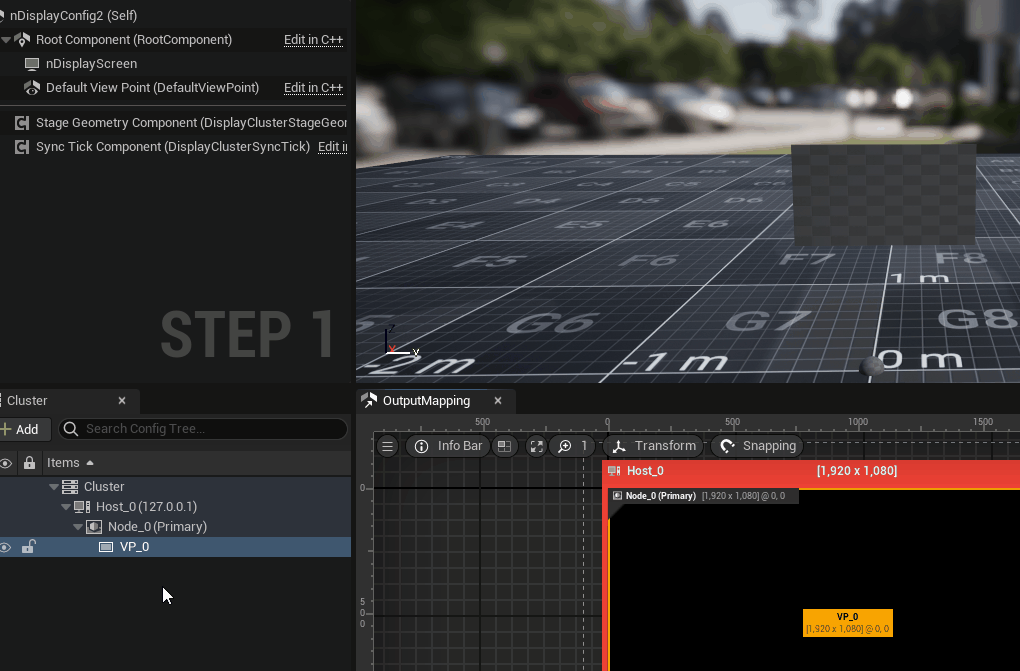Image resolution: width=1020 pixels, height=671 pixels.
Task: Click the VP_0 viewport icon
Action: pos(106,547)
